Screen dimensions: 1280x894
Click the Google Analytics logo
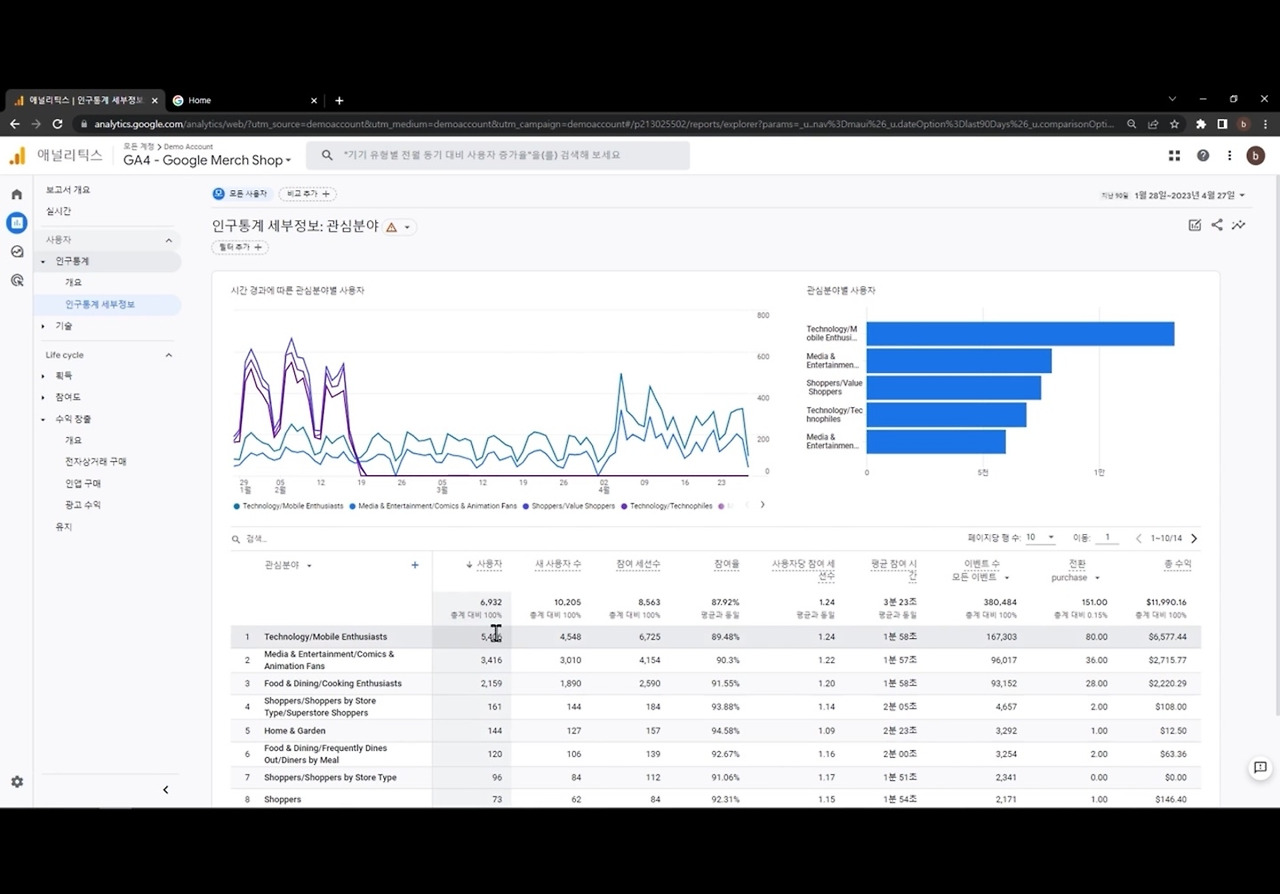click(x=17, y=155)
